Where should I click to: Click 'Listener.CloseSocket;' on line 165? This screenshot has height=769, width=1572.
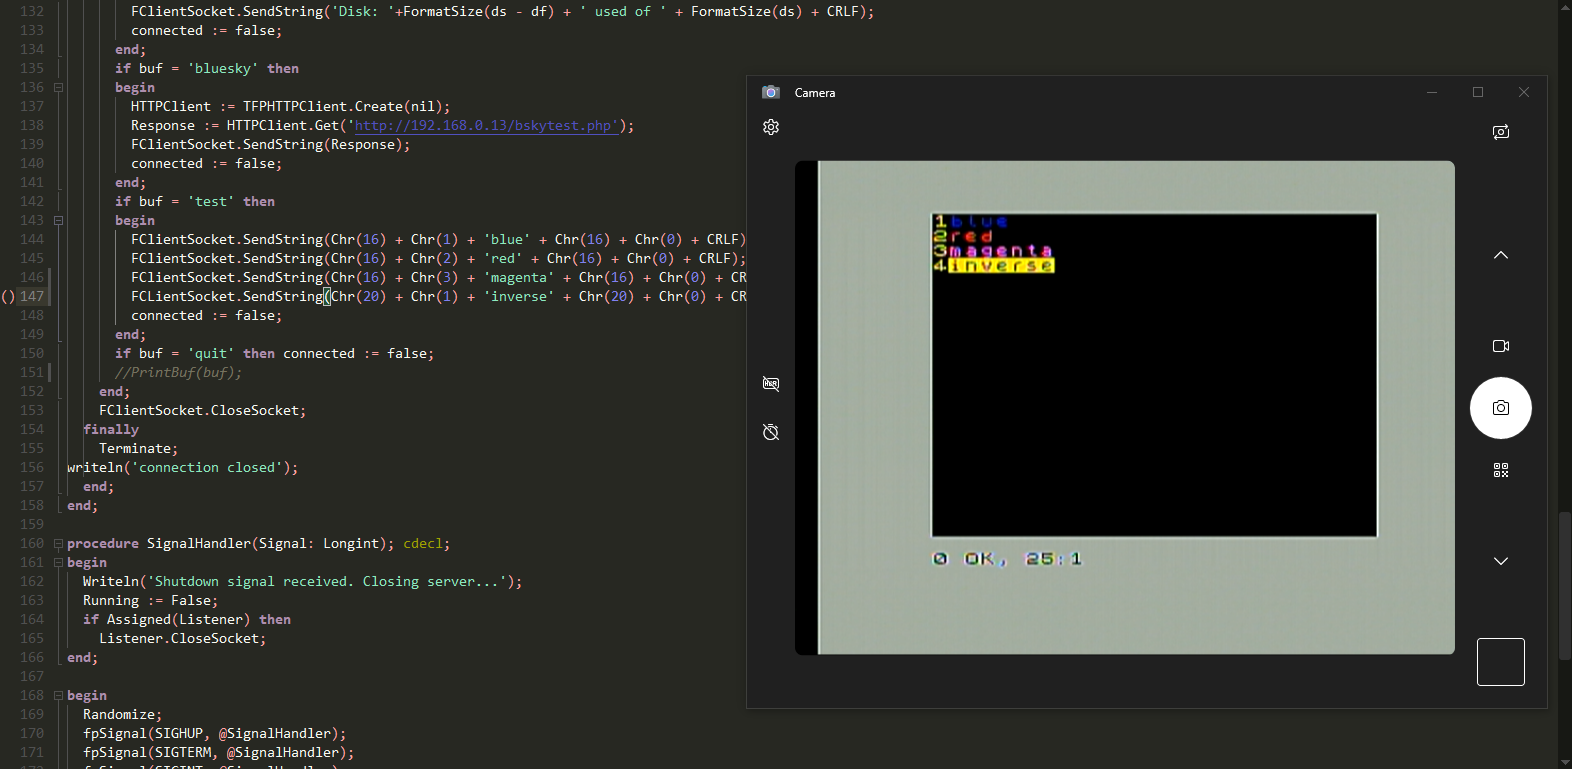[183, 639]
